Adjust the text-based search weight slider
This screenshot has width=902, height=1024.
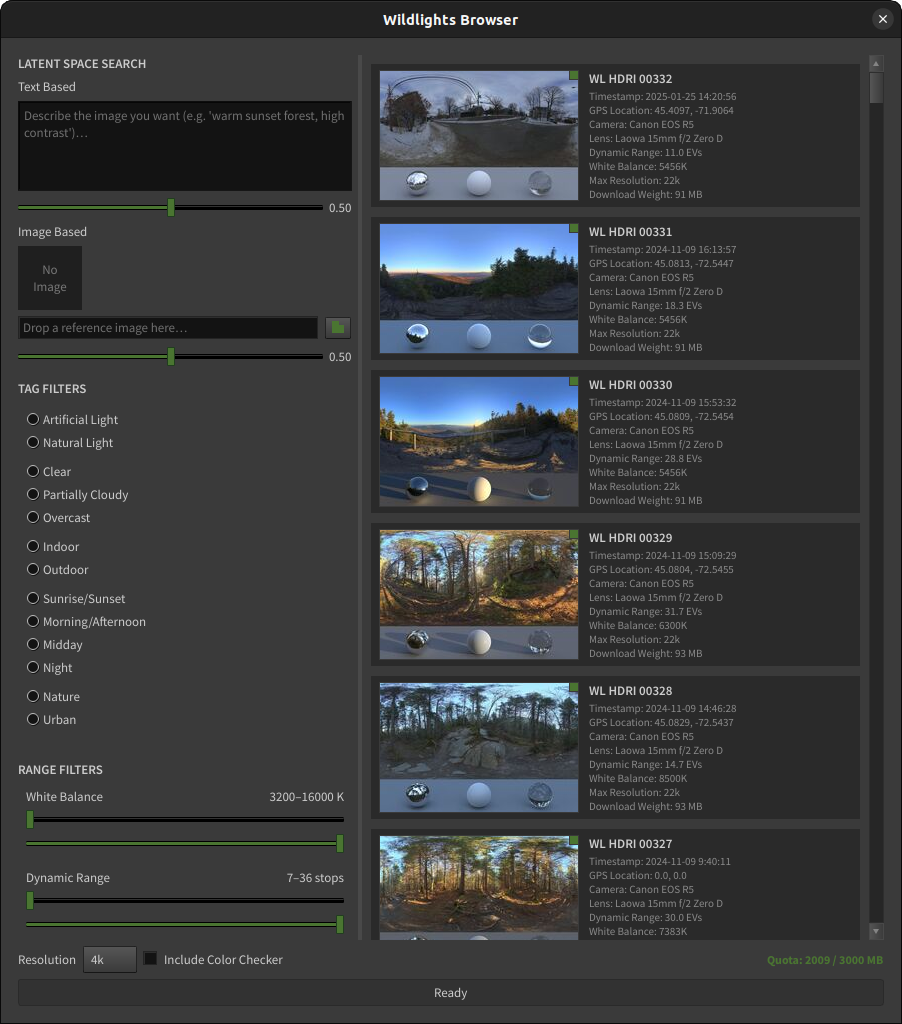coord(170,208)
